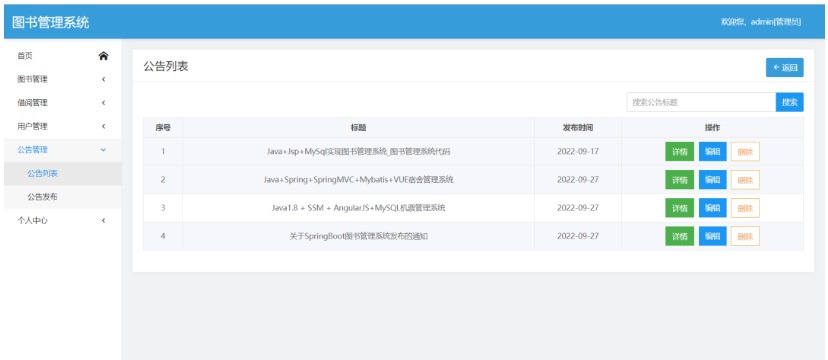Open the 个人中心 sidebar menu

tap(63, 221)
